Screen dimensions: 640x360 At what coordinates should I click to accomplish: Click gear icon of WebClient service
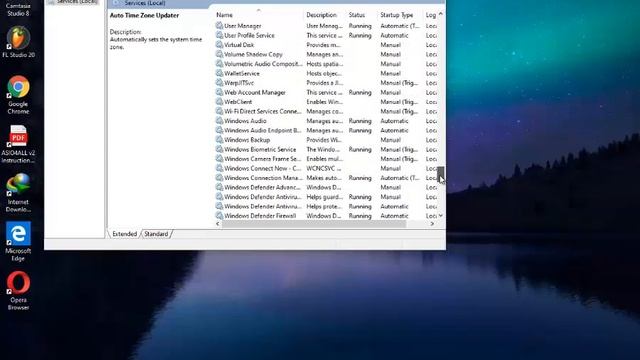(x=219, y=102)
